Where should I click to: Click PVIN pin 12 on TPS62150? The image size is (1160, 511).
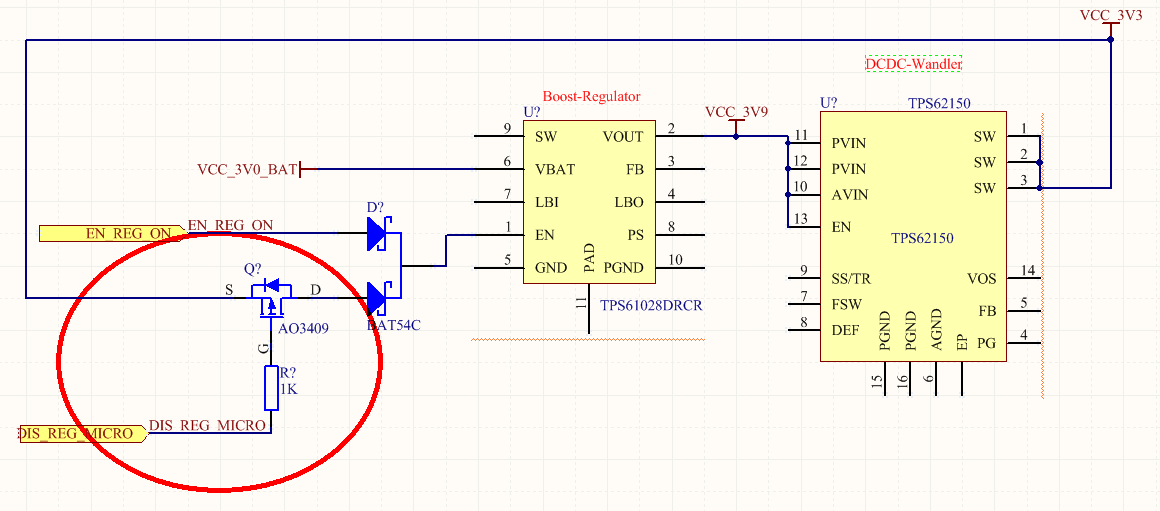click(x=803, y=169)
